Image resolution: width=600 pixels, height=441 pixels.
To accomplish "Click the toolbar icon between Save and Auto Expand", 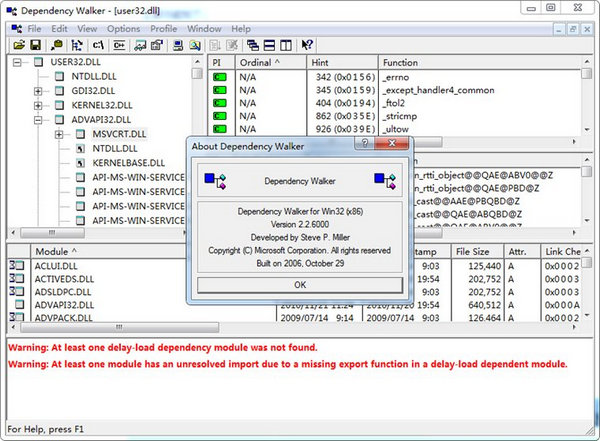I will pos(57,45).
